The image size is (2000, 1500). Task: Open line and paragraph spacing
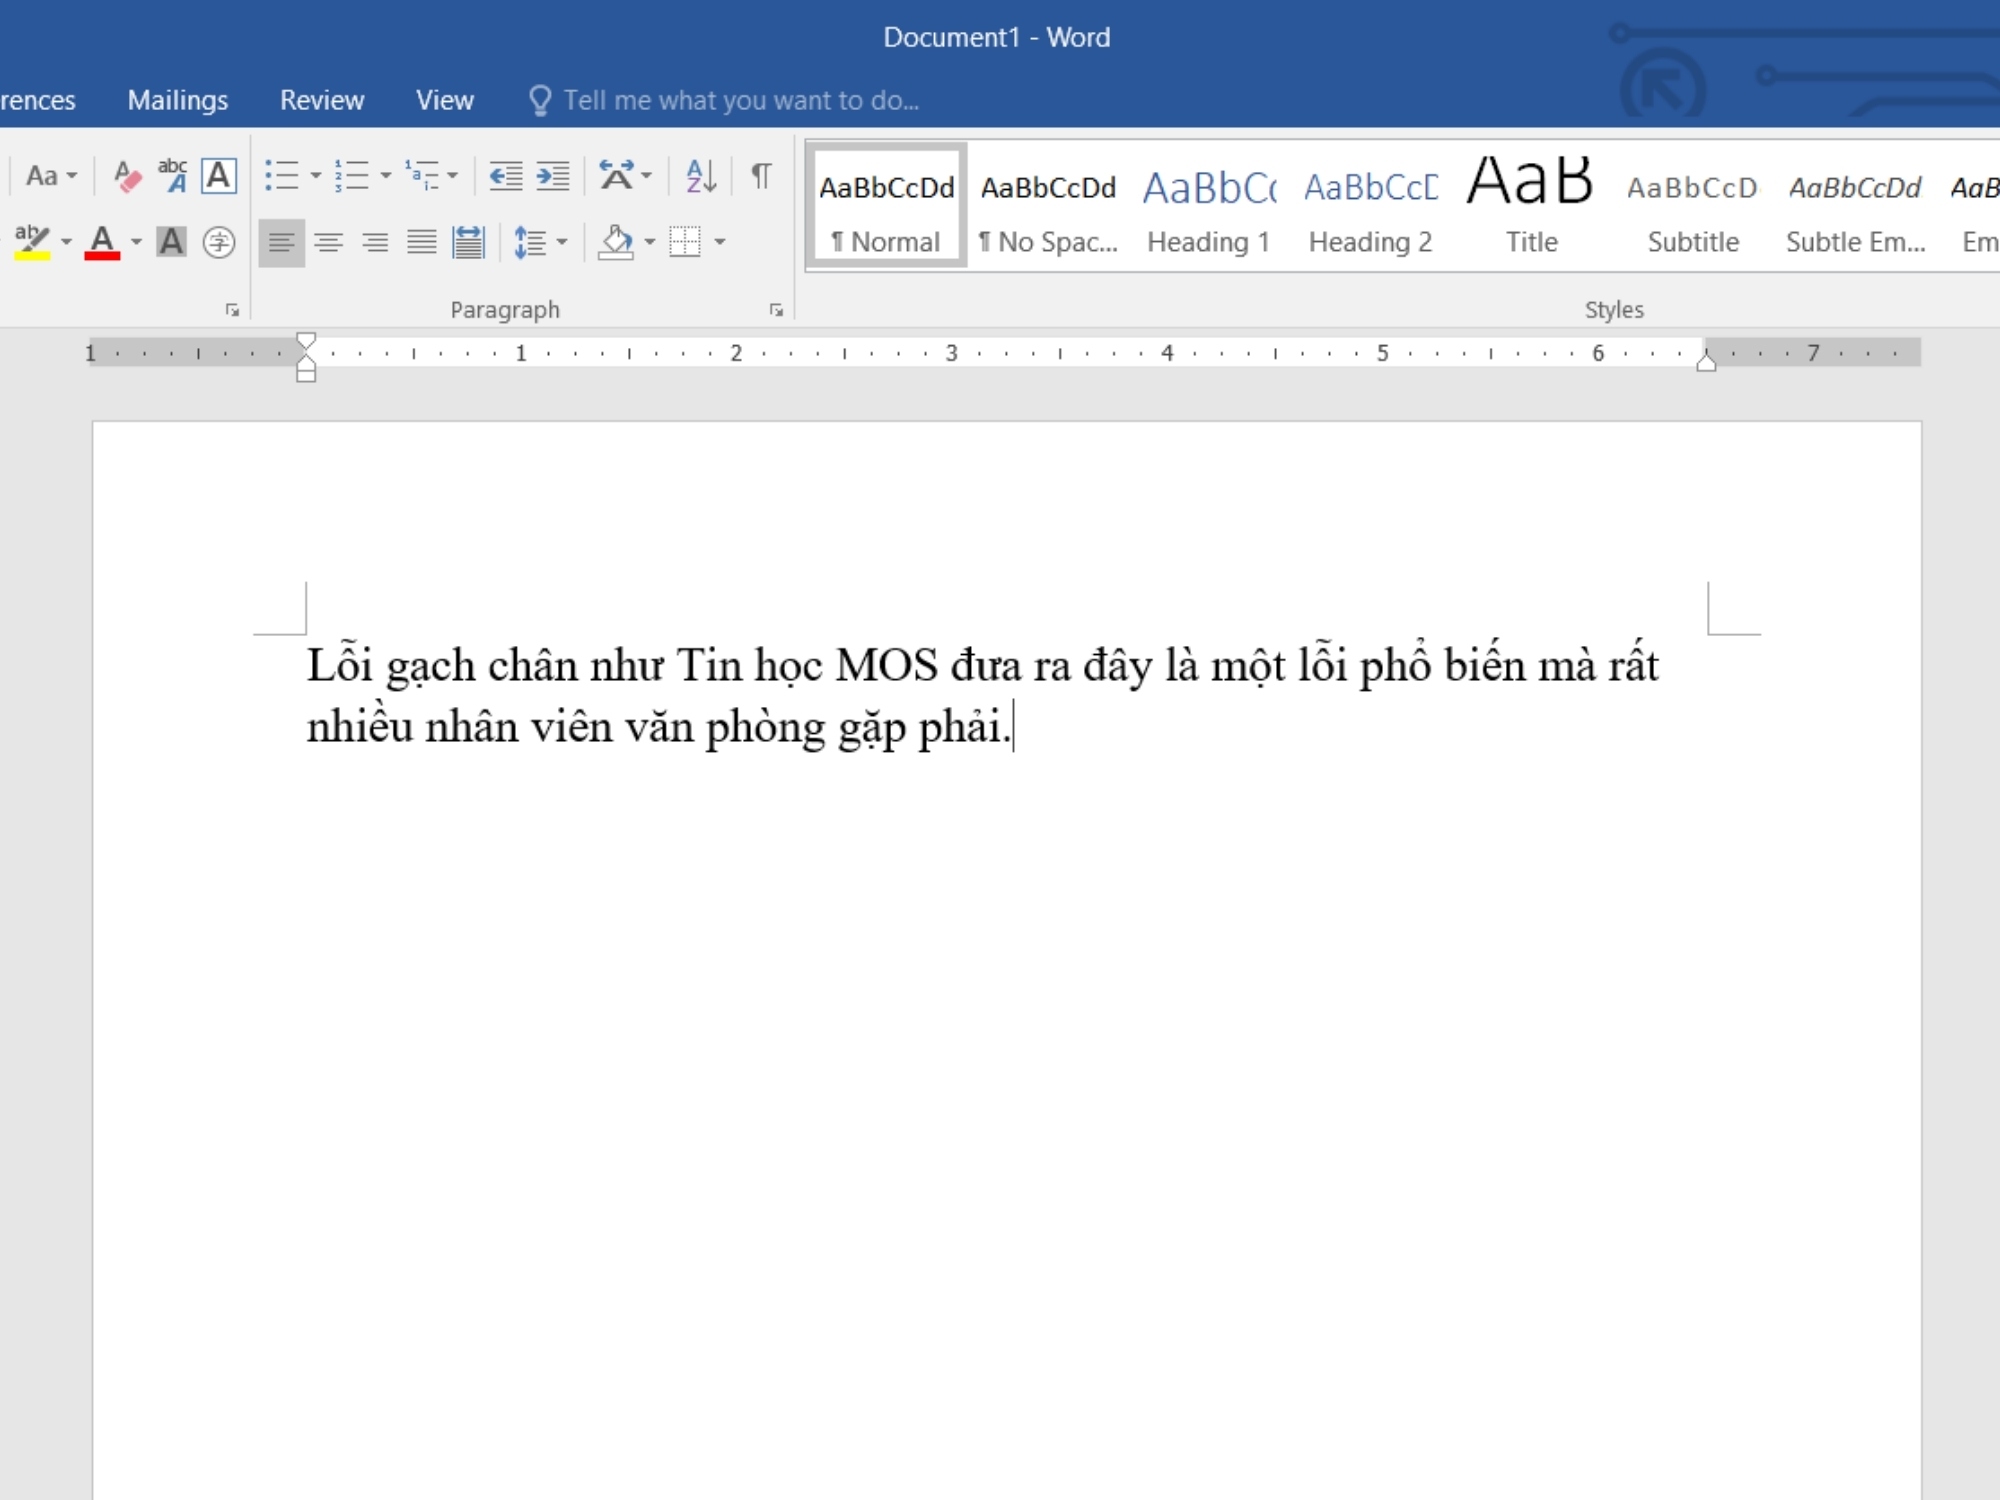pos(529,242)
